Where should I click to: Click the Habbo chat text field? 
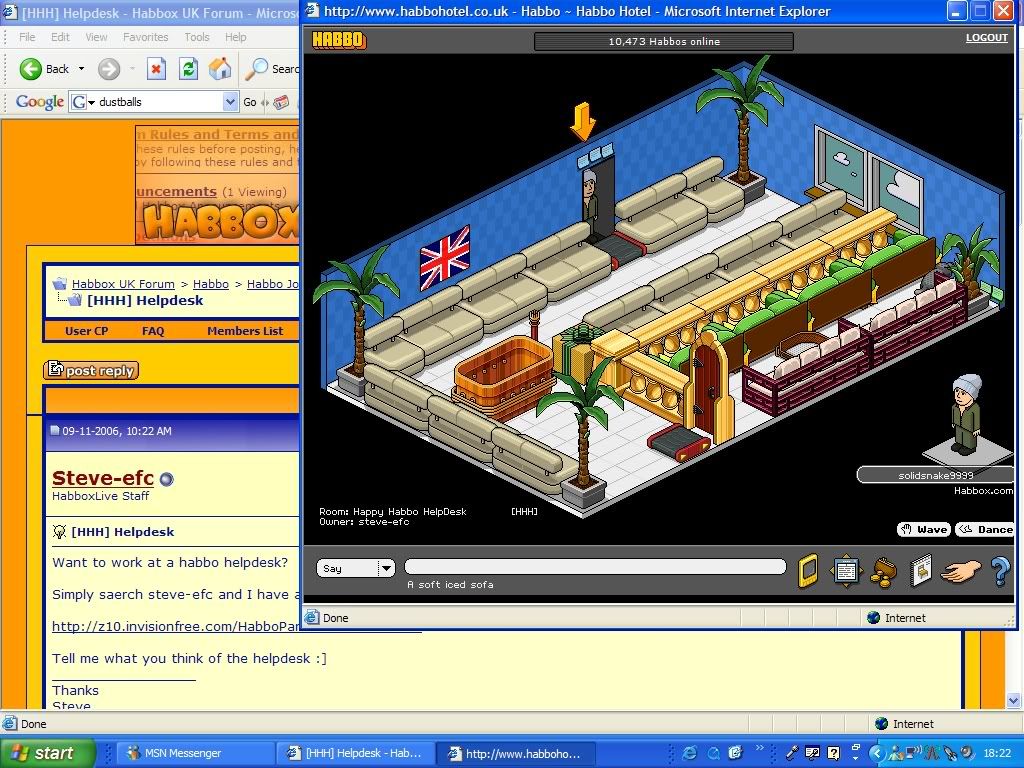(x=595, y=567)
